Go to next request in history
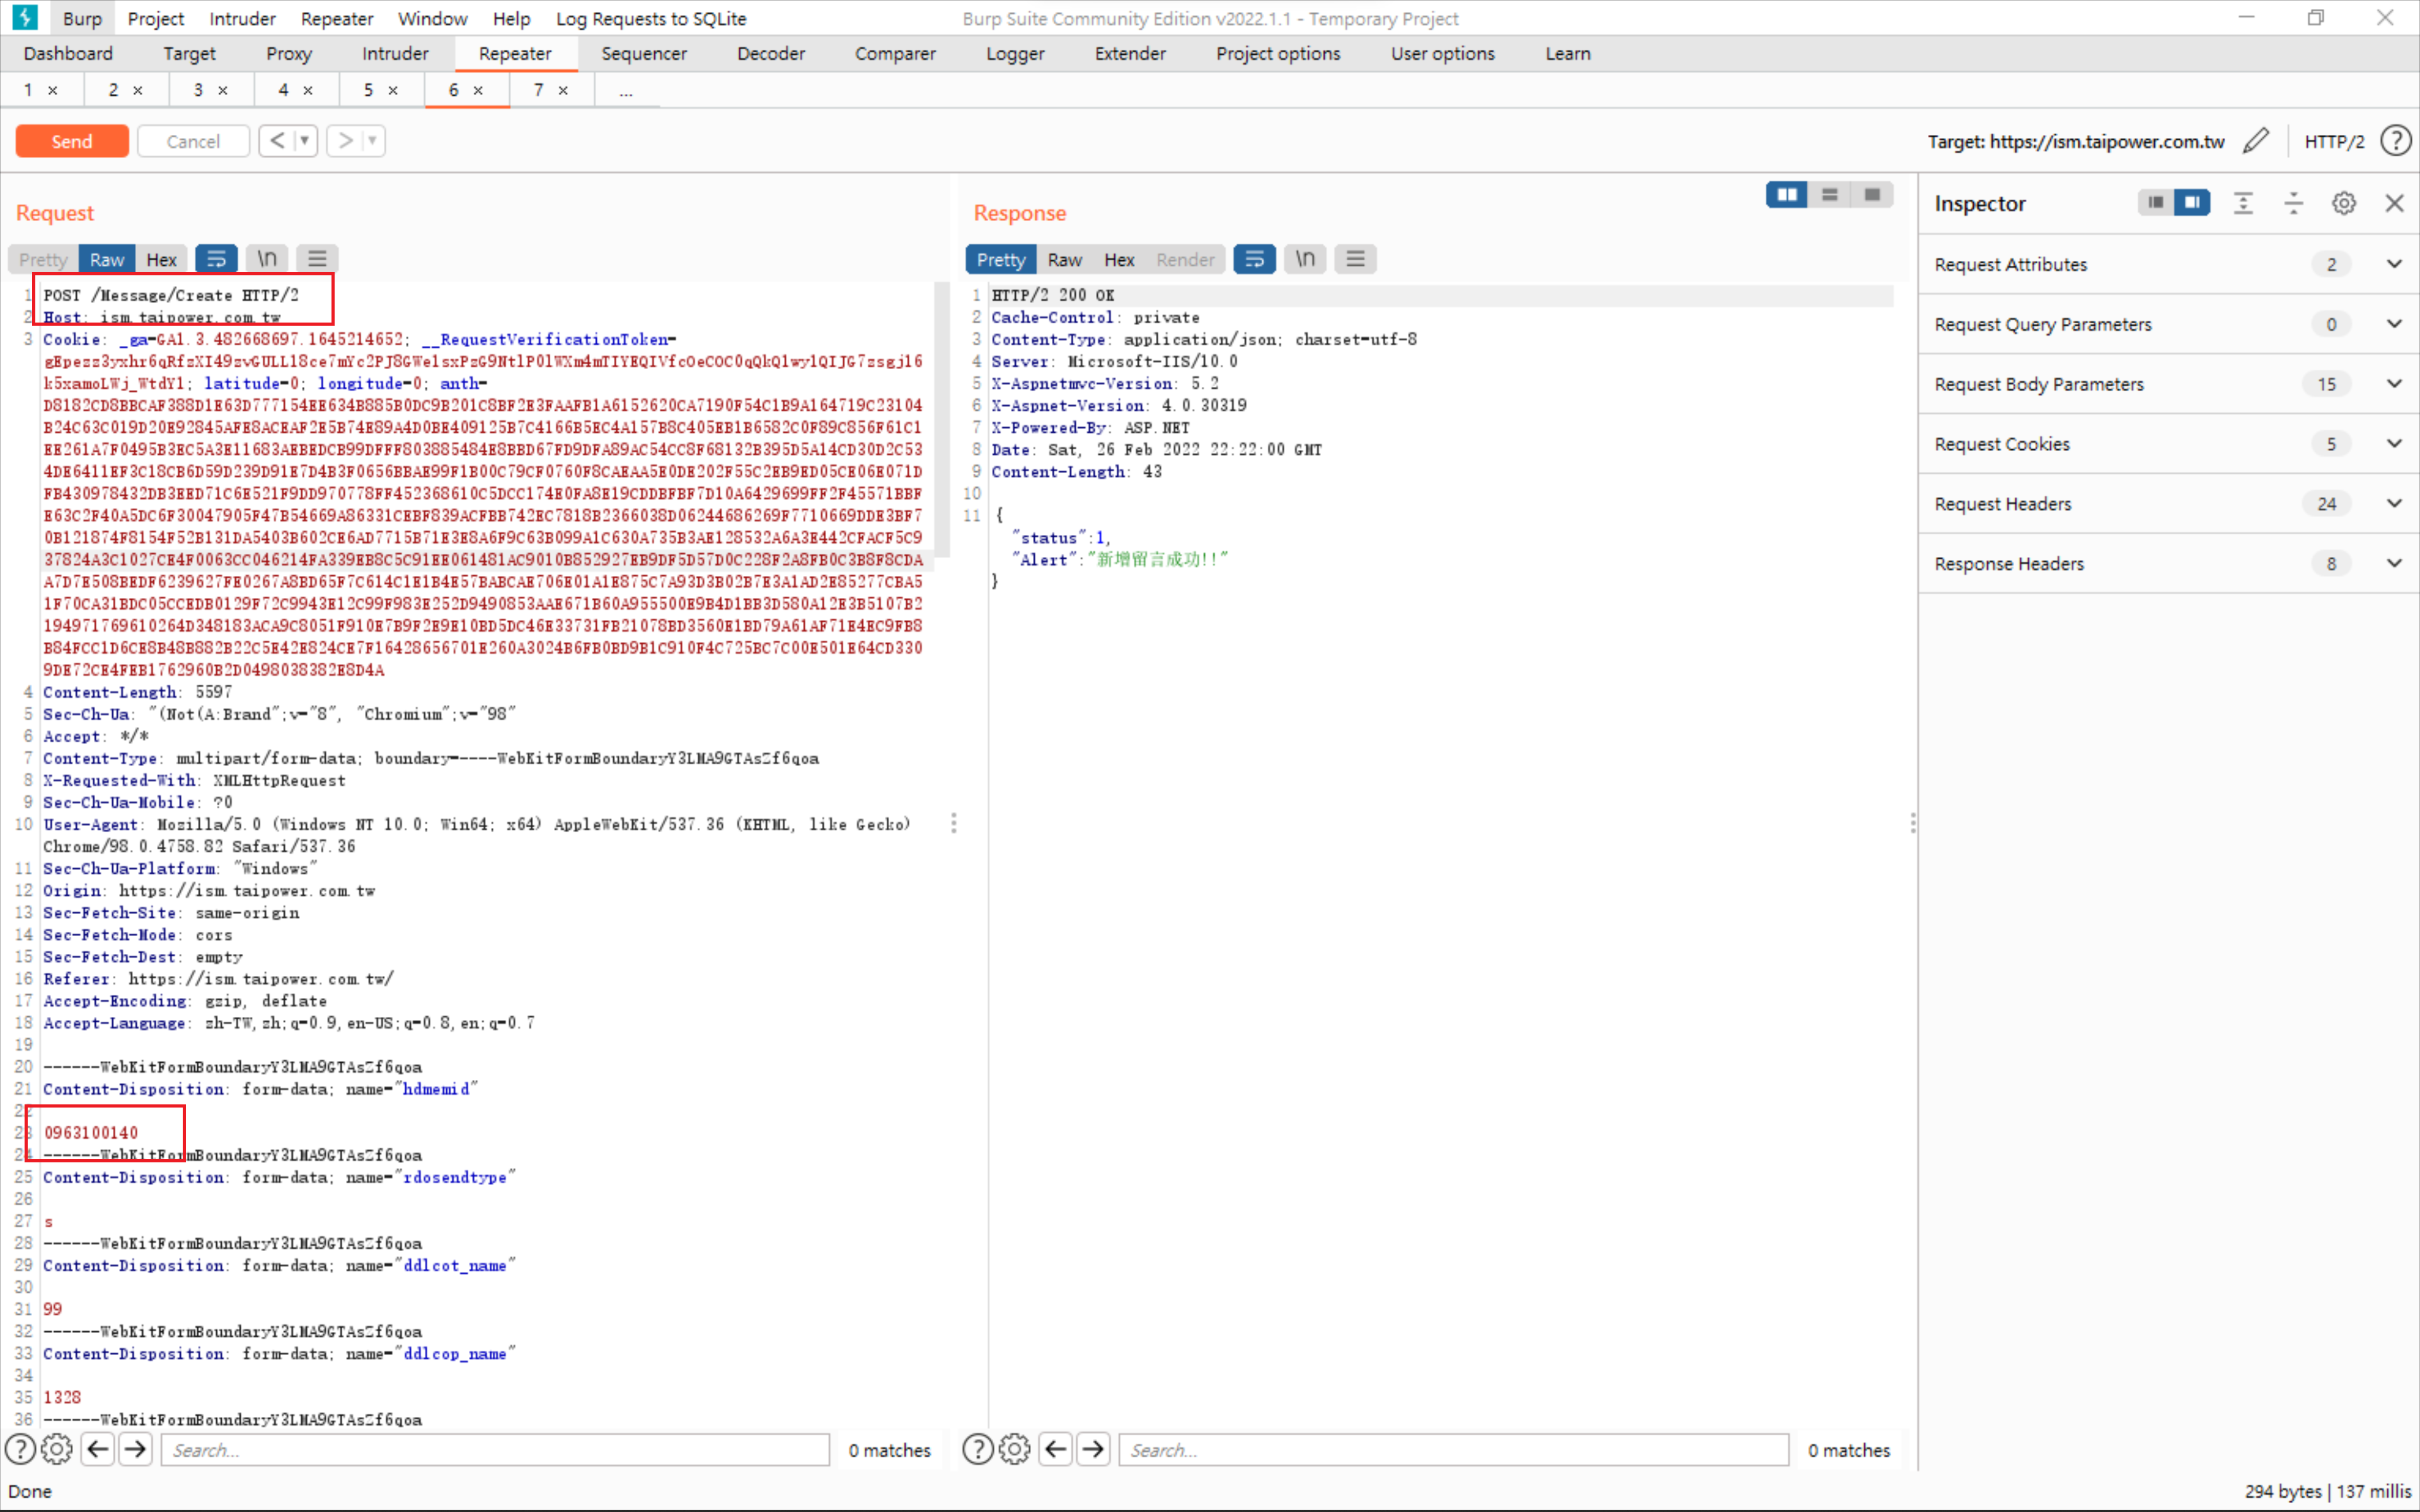Image resolution: width=2420 pixels, height=1512 pixels. [x=345, y=141]
